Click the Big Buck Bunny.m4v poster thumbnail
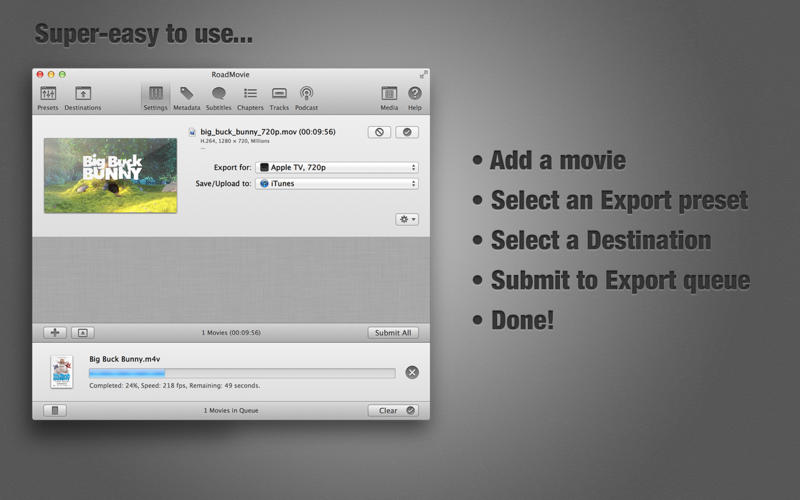Image resolution: width=800 pixels, height=500 pixels. pos(62,372)
